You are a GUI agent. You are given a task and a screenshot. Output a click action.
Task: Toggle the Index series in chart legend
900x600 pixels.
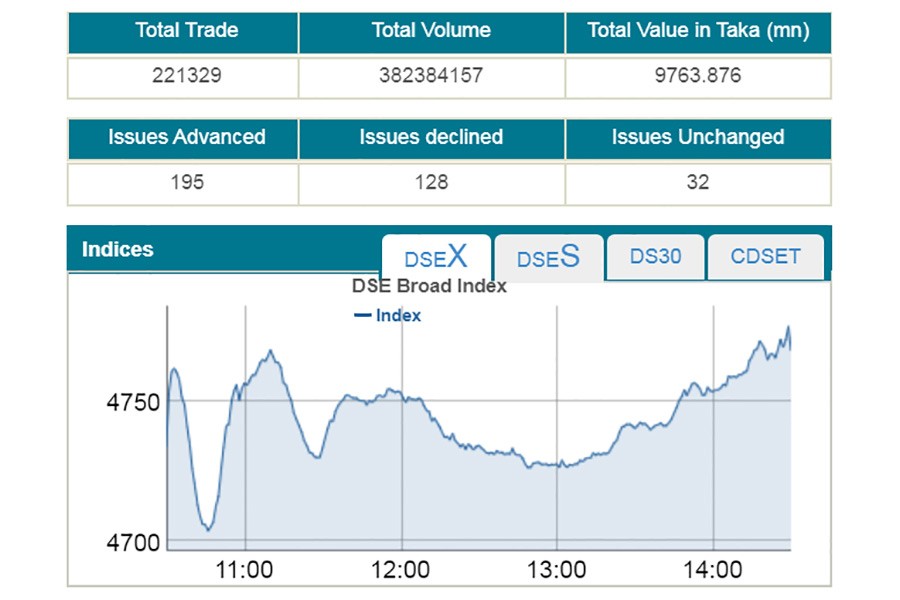[388, 316]
